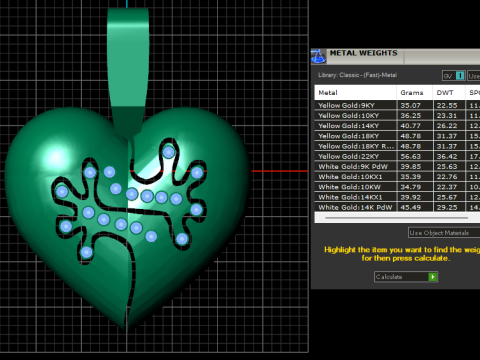Select the Yellow Gold:18KY R... row
Screen dimensions: 480x360
[x=397, y=146]
